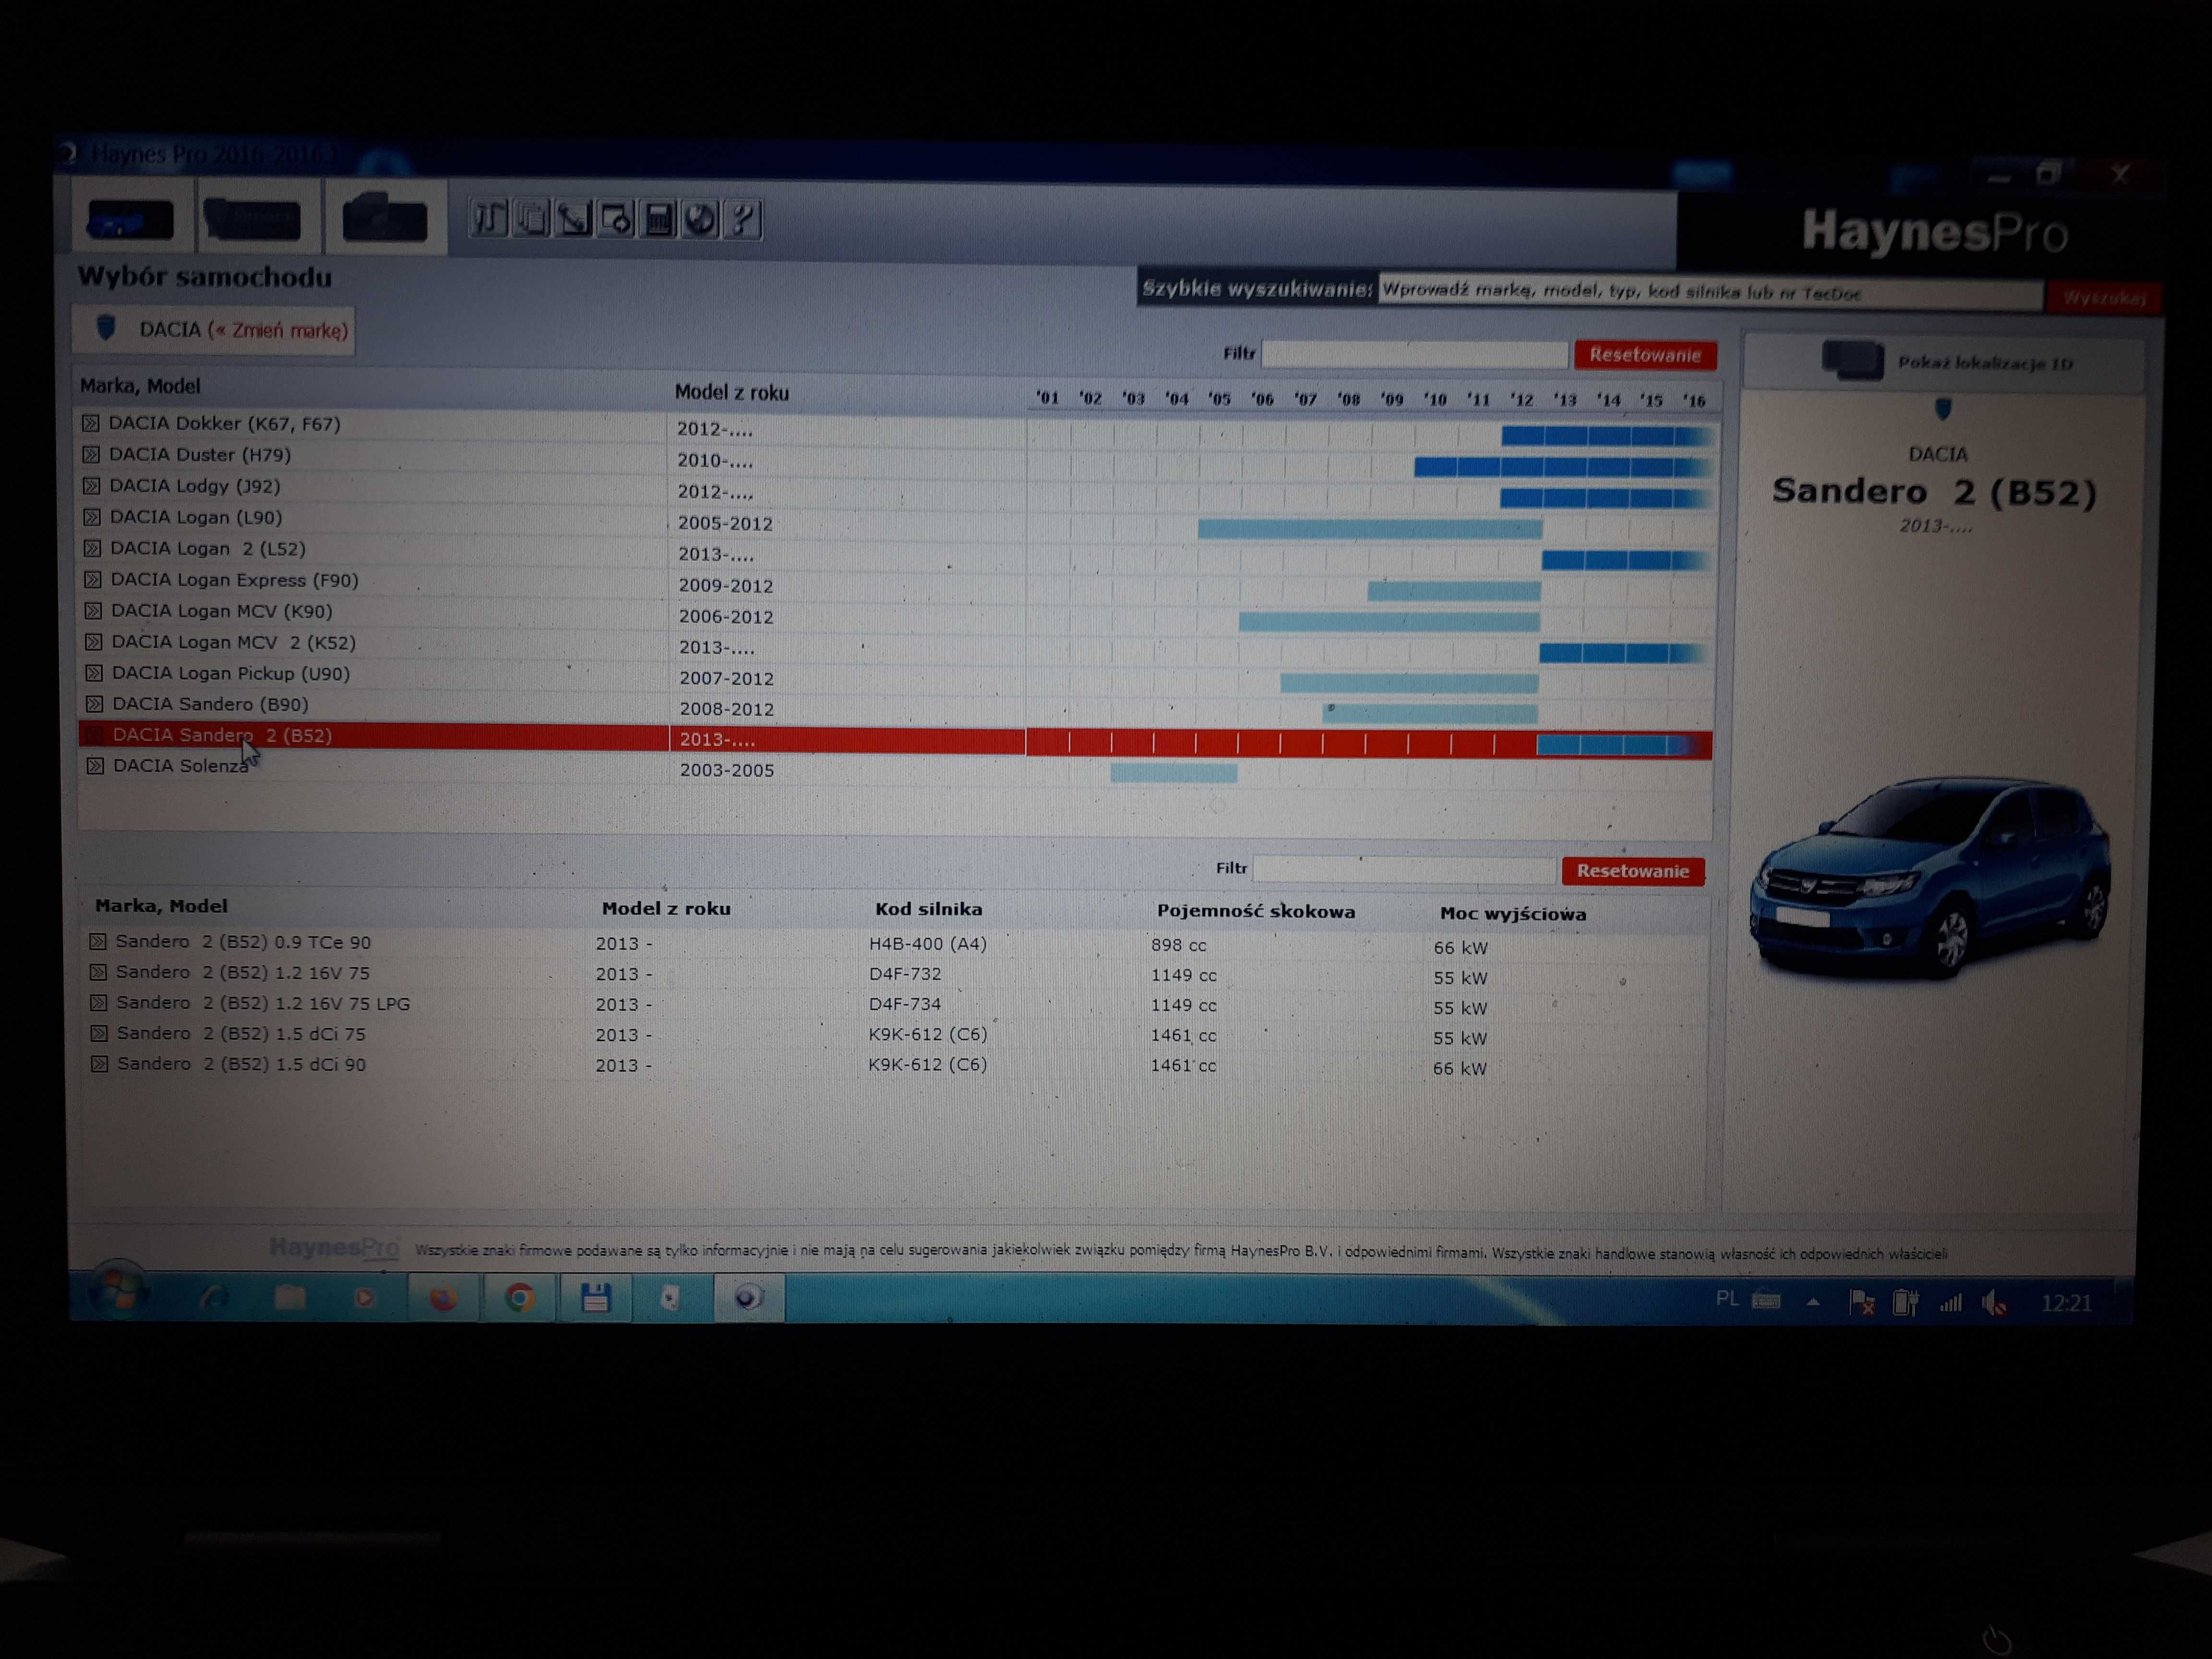This screenshot has height=1659, width=2212.
Task: Click the Duster dark blue timeline bar
Action: pos(1562,466)
